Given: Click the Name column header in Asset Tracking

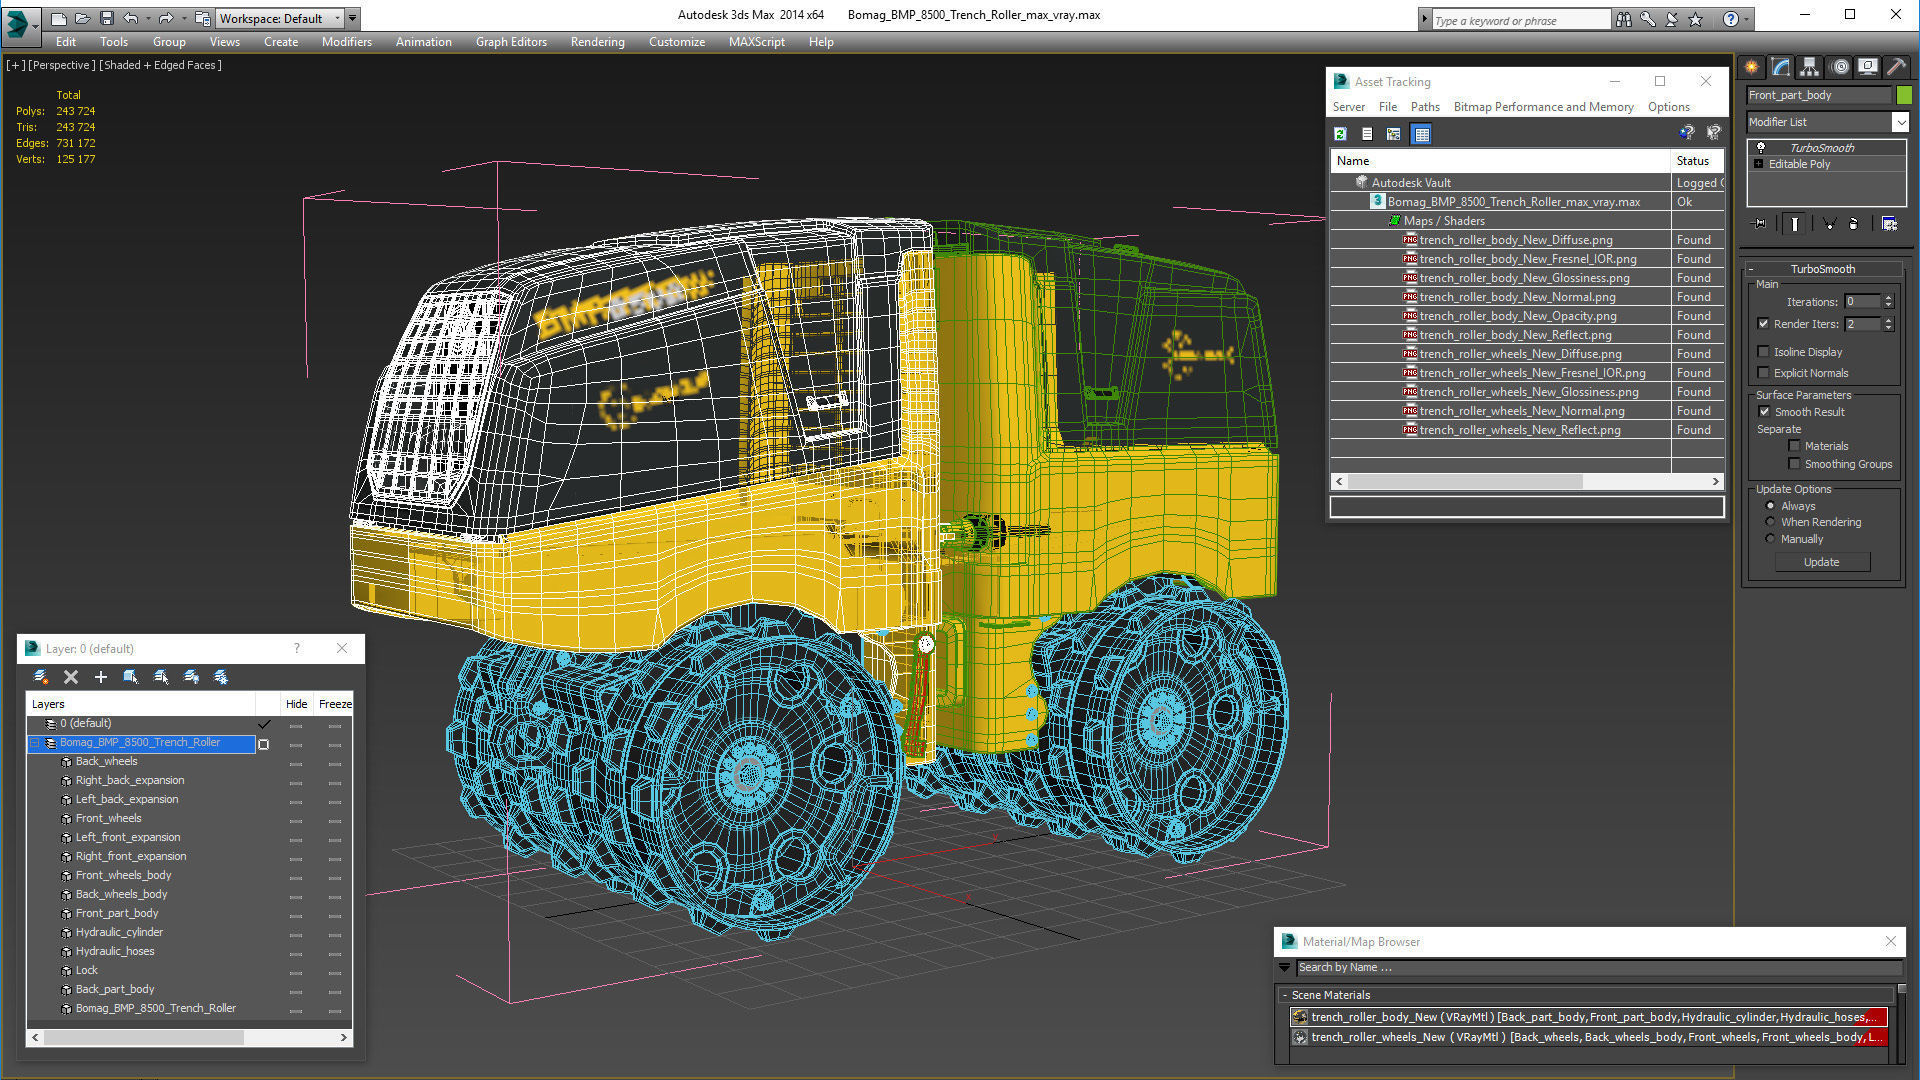Looking at the screenshot, I should pyautogui.click(x=1500, y=161).
